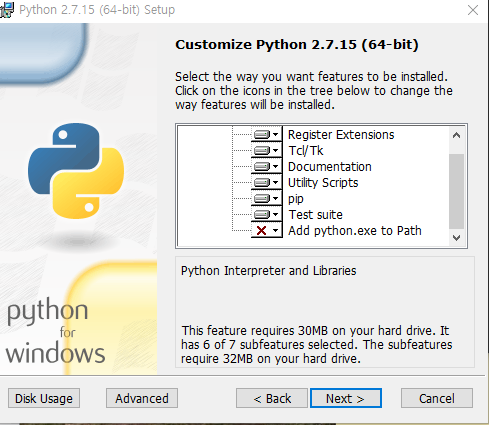Select Add python.exe to Path label
489x425 pixels.
click(x=355, y=231)
